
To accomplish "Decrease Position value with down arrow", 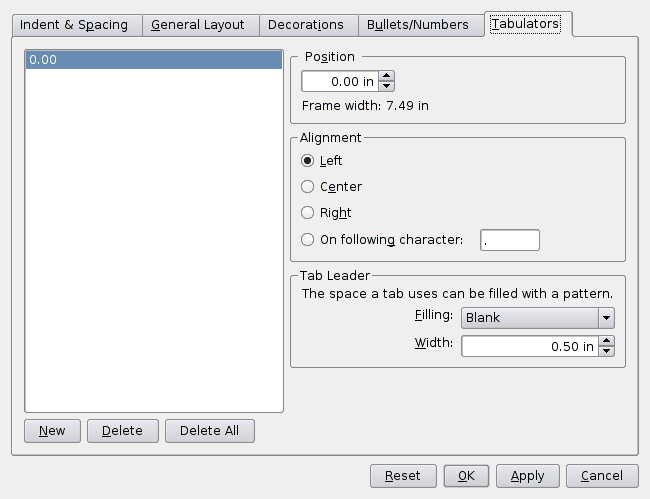I will (387, 86).
